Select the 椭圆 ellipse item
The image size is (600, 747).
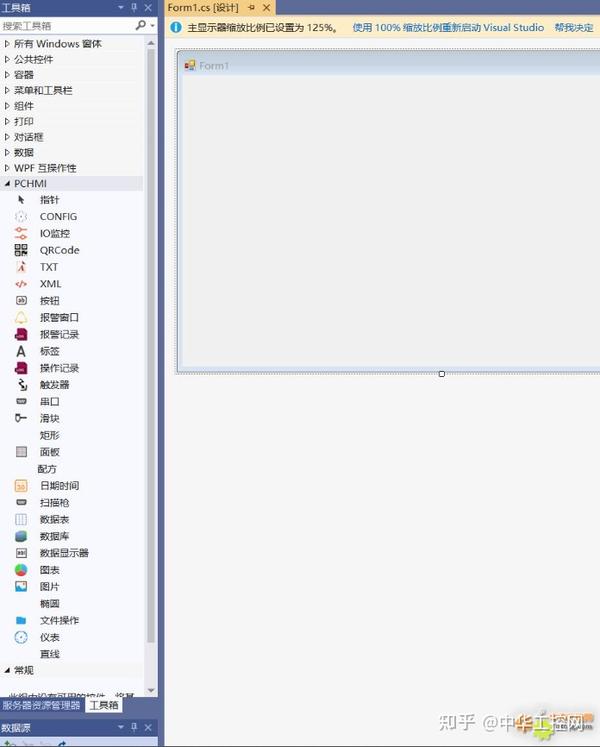50,604
